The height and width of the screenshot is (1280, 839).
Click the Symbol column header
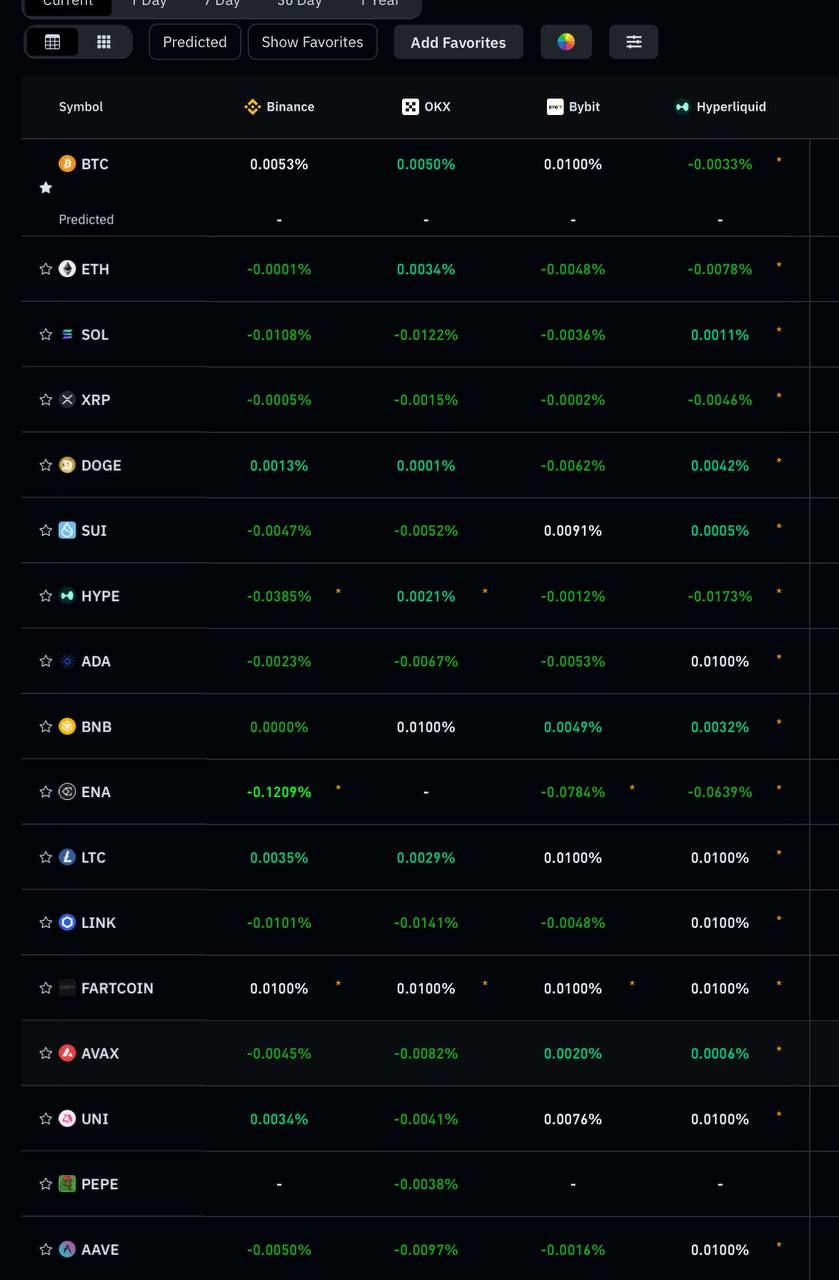pos(81,107)
